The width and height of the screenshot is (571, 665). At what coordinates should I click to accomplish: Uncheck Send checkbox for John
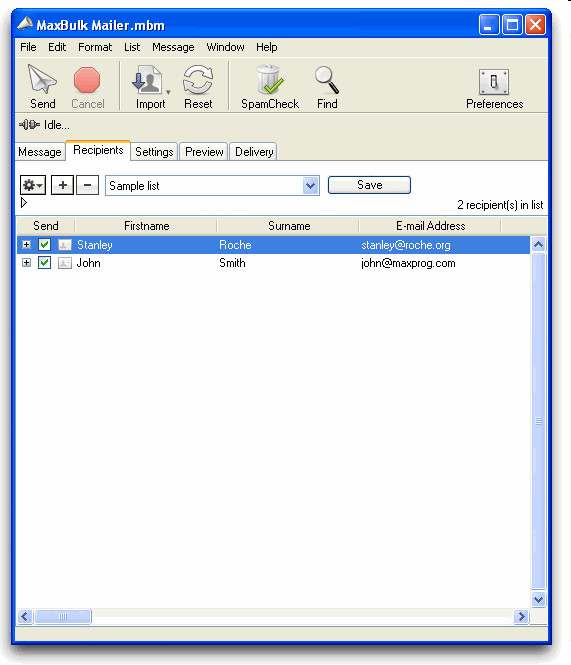pos(45,263)
